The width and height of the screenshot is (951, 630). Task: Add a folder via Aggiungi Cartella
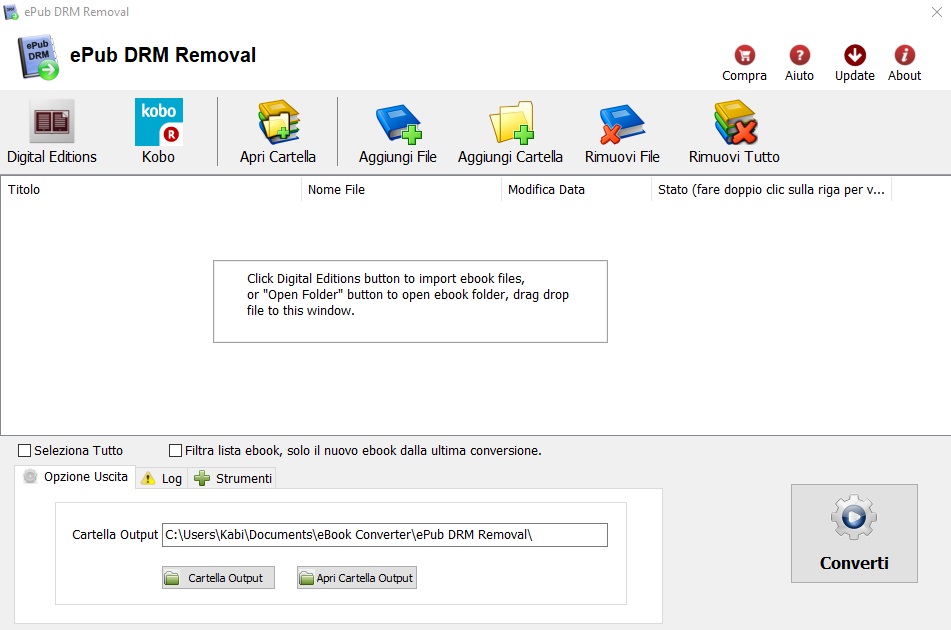[510, 132]
